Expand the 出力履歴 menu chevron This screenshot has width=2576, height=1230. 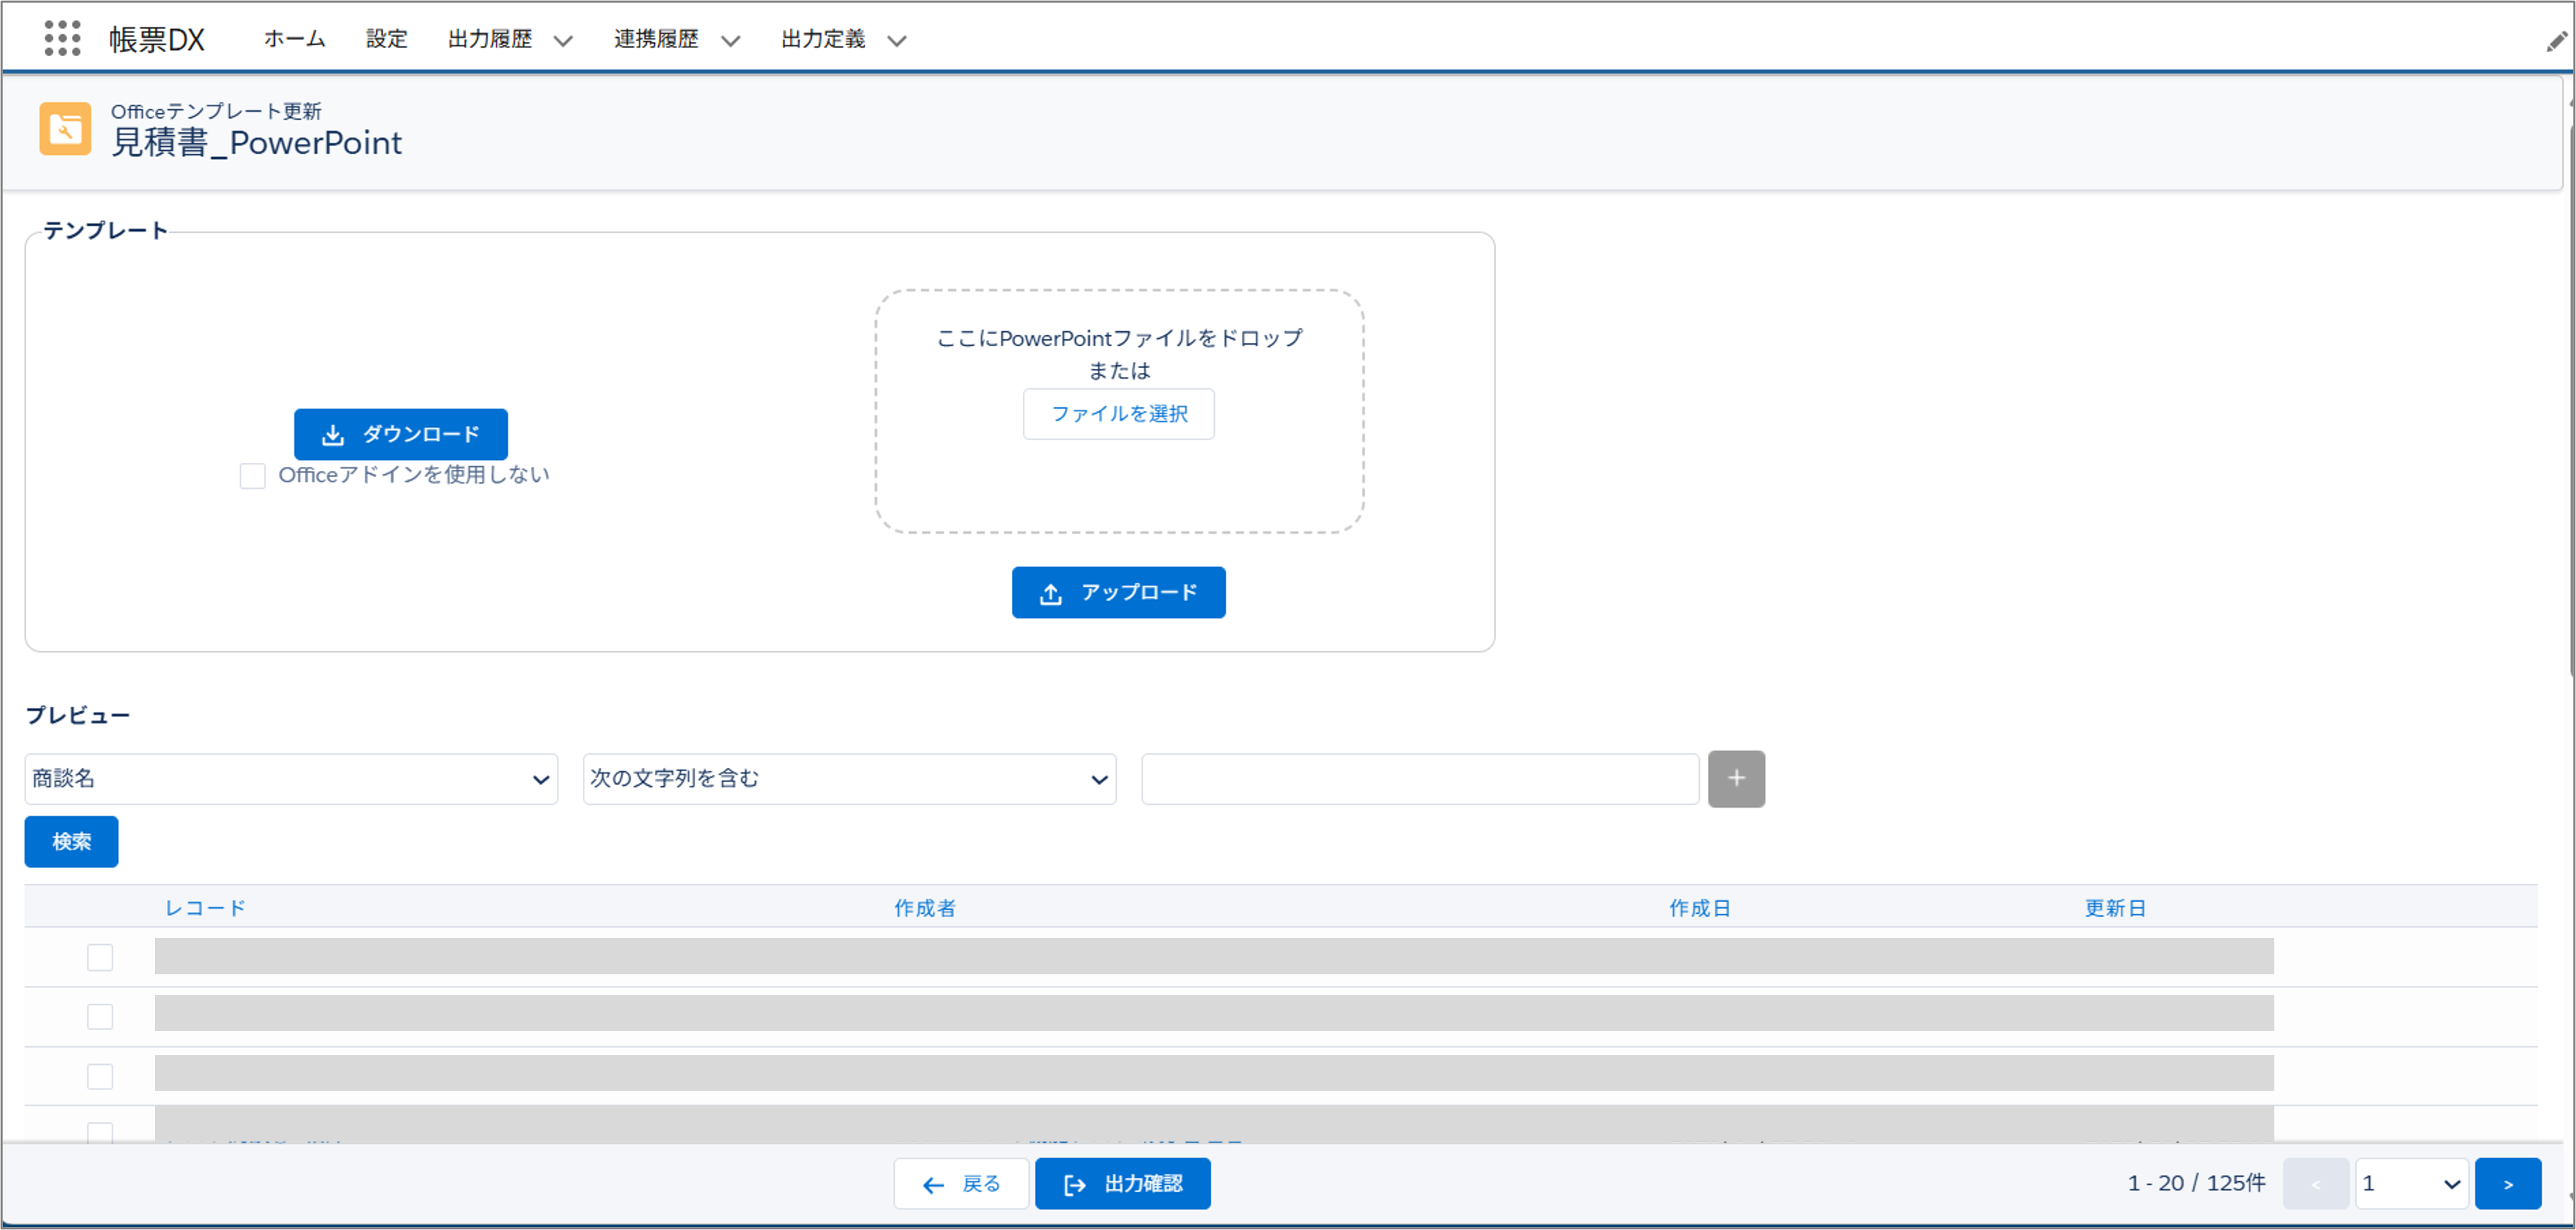(563, 41)
